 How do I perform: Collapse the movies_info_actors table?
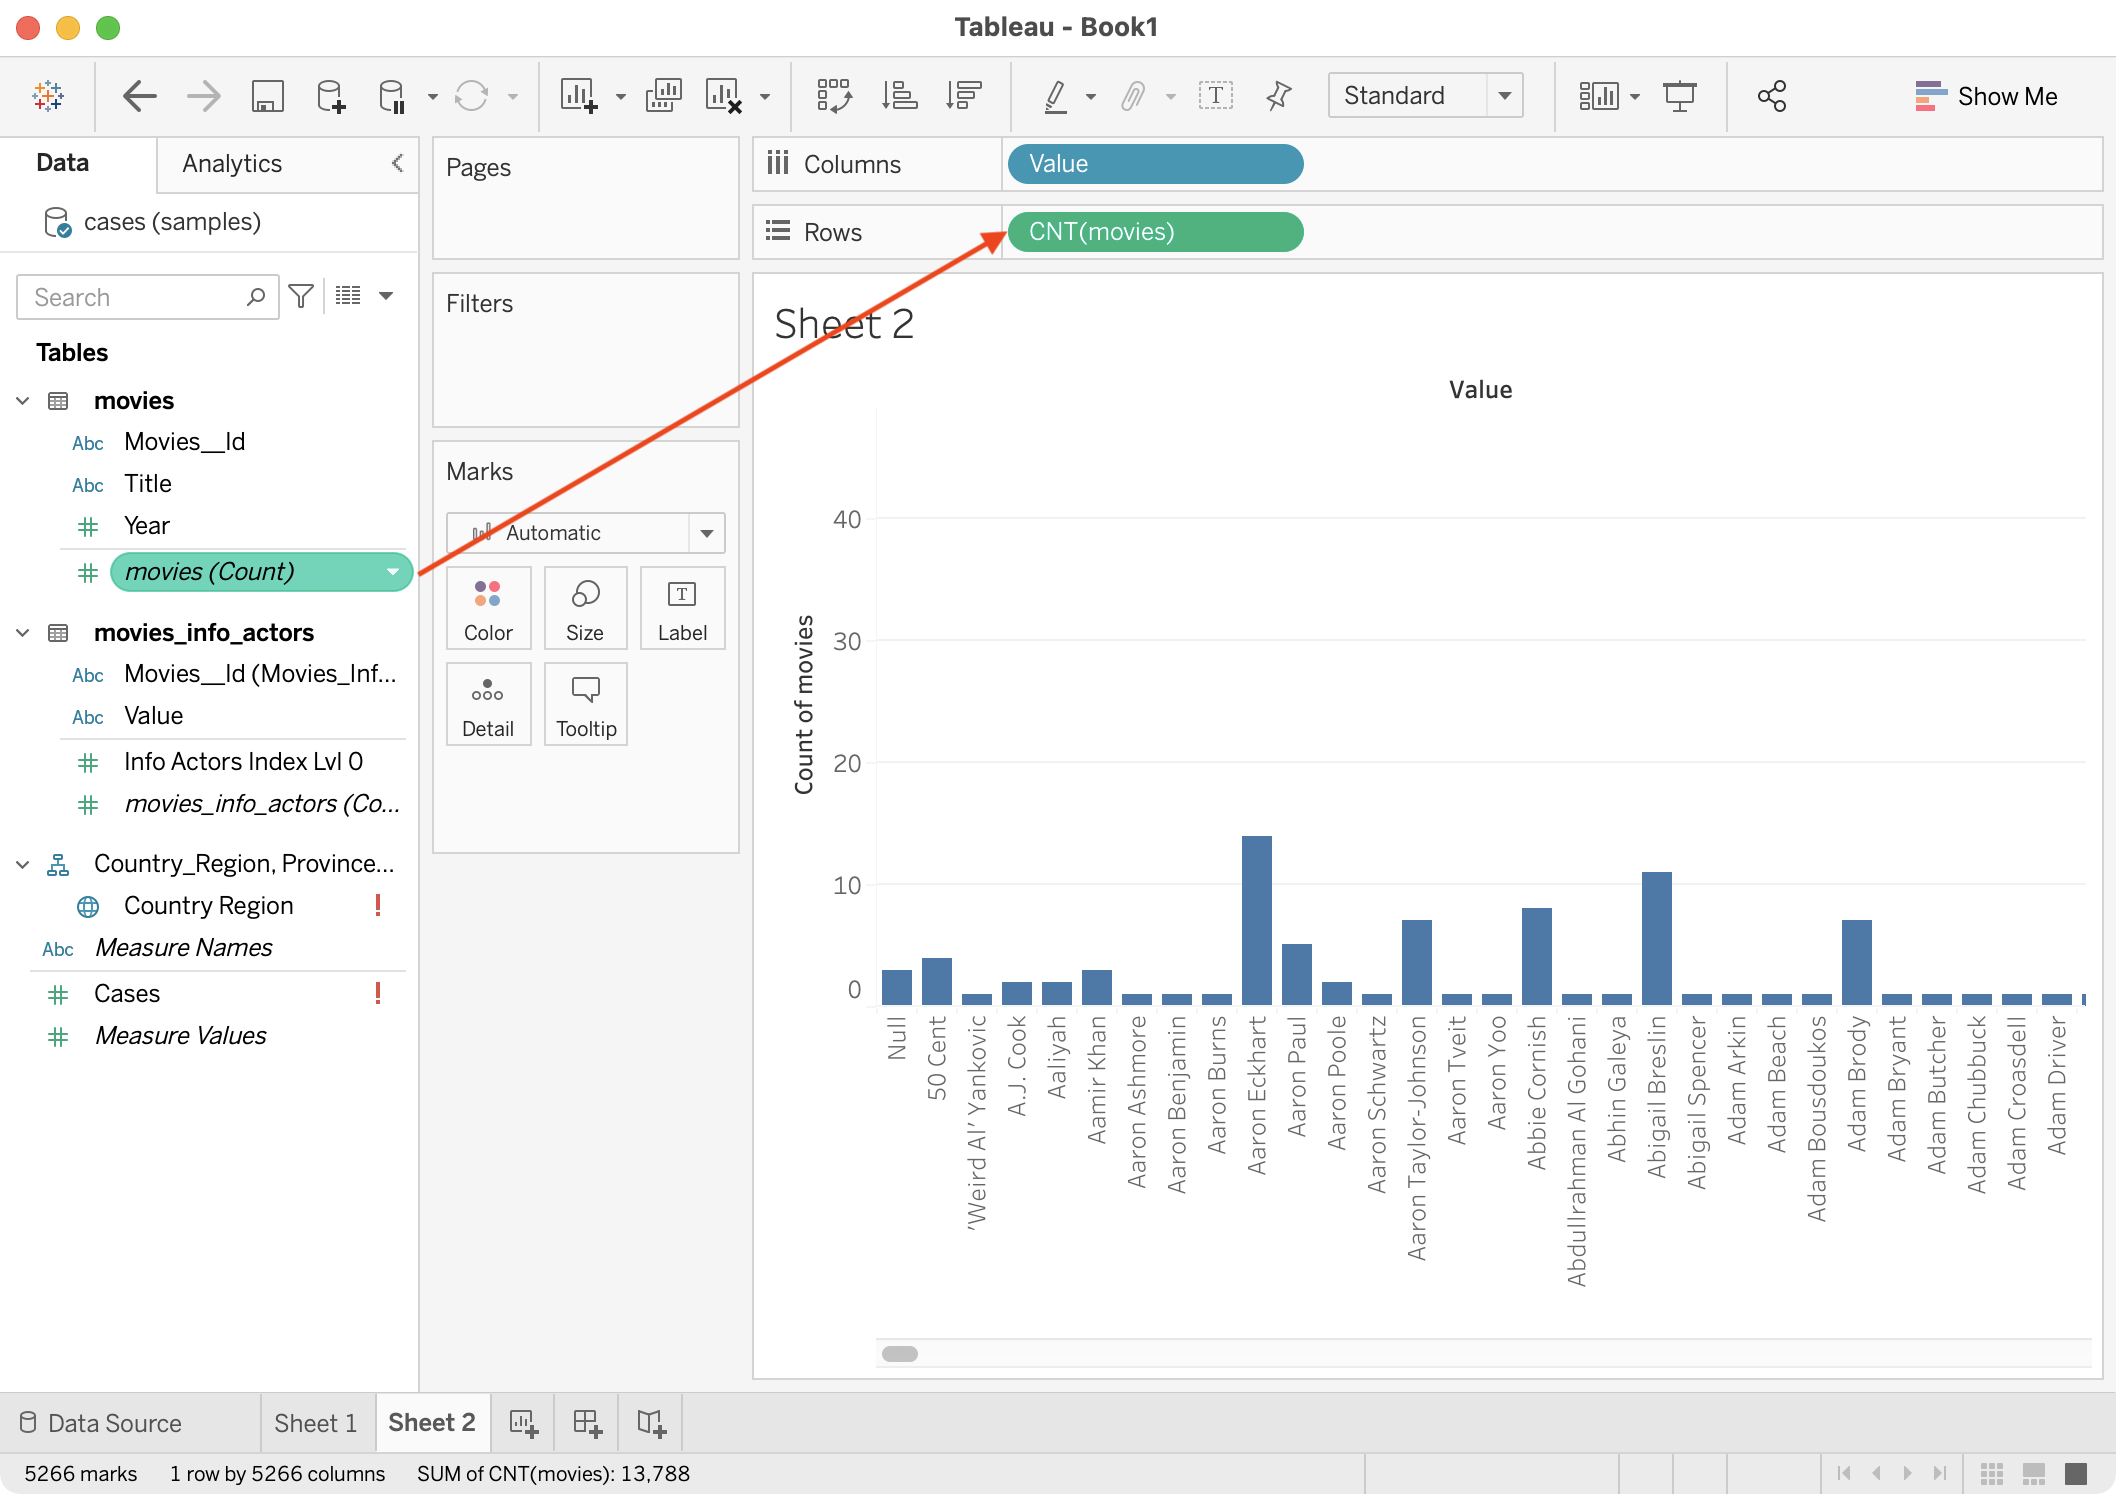23,633
